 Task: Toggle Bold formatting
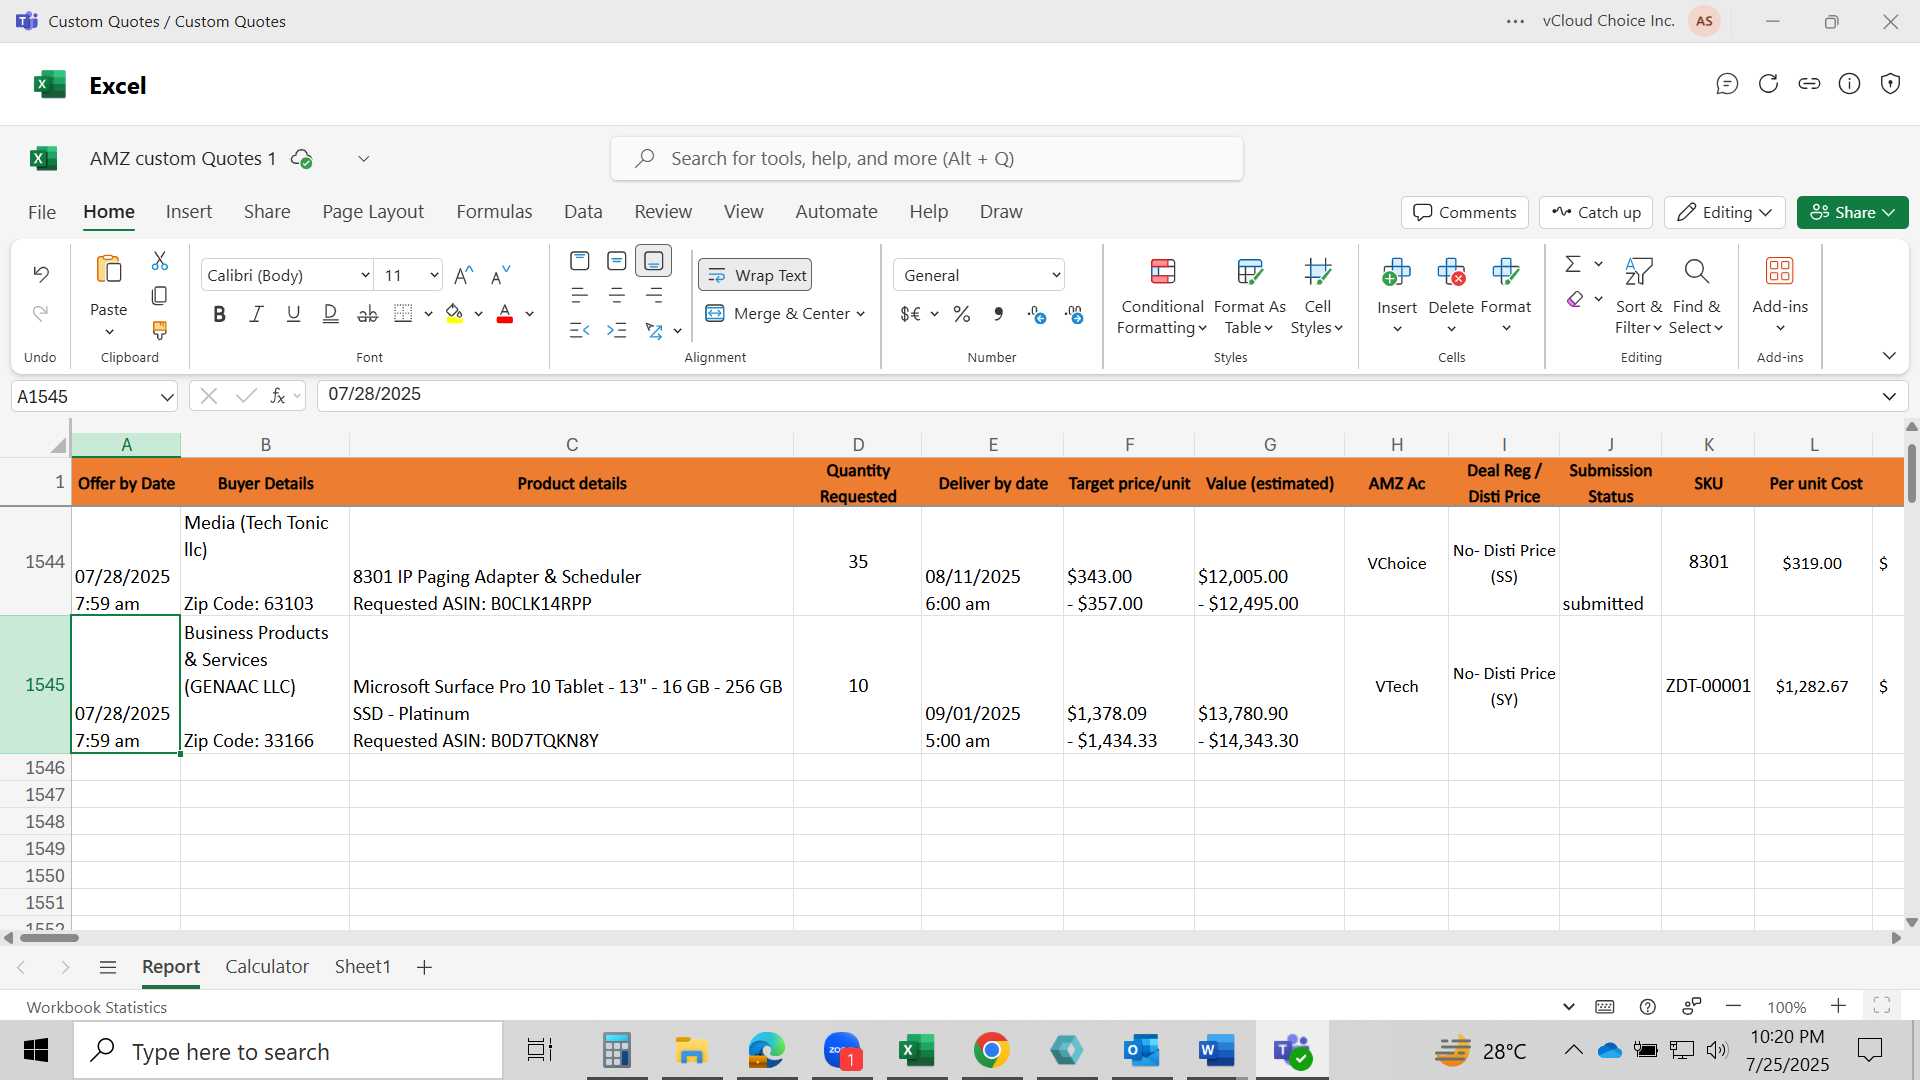point(219,314)
